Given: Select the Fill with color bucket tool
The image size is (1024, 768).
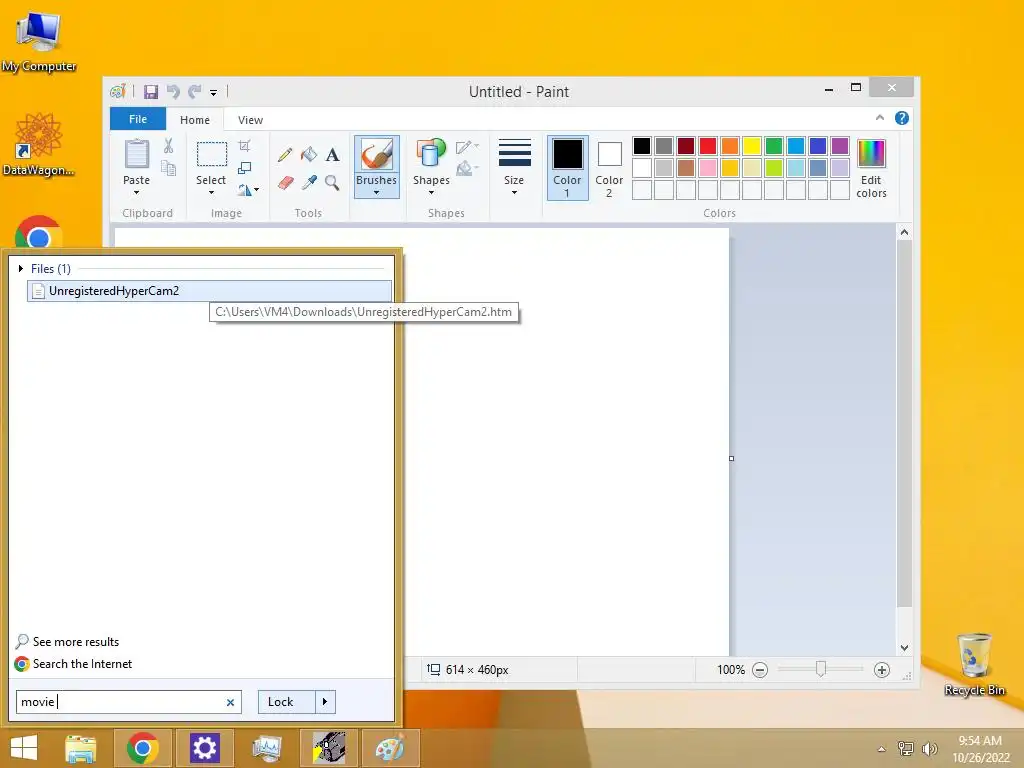Looking at the screenshot, I should pos(309,155).
